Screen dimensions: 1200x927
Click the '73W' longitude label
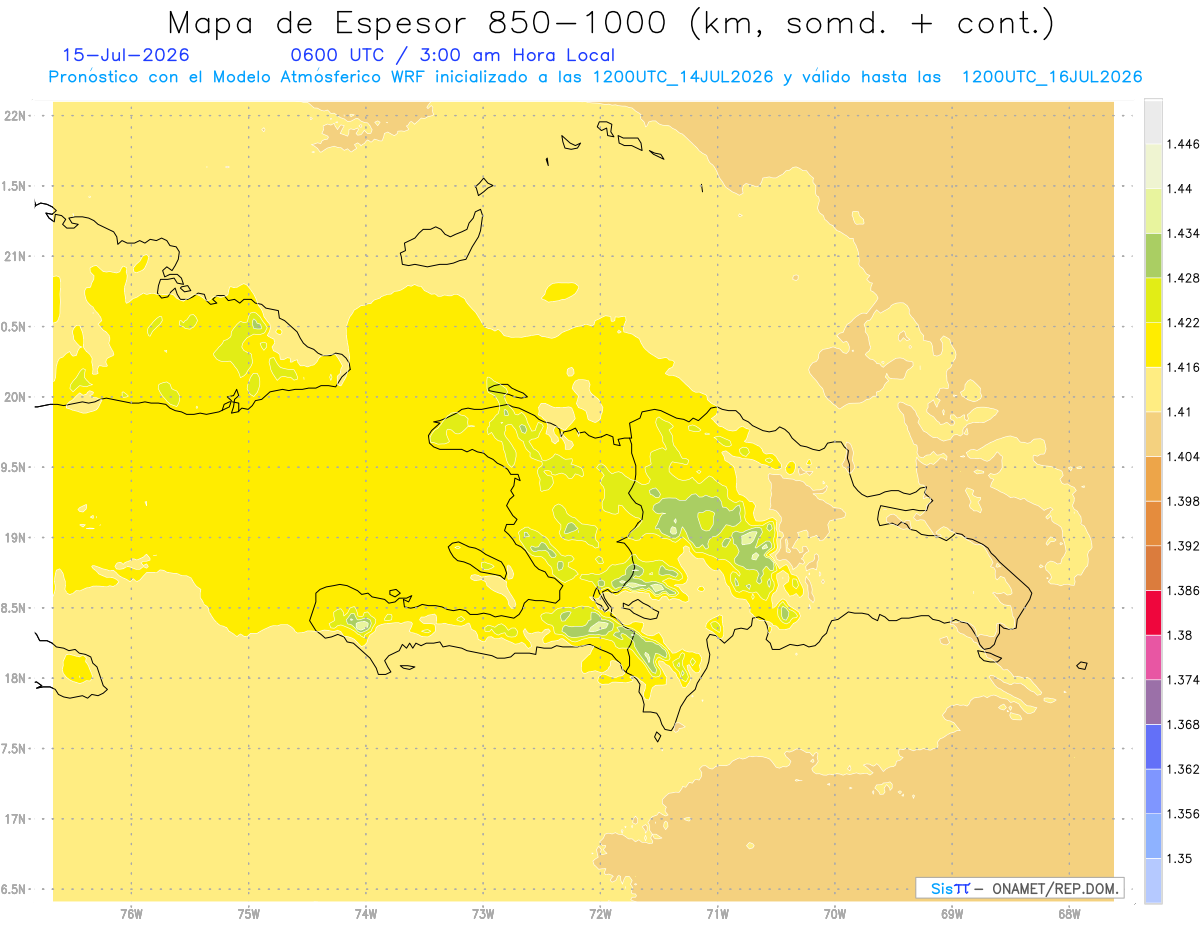[x=483, y=913]
